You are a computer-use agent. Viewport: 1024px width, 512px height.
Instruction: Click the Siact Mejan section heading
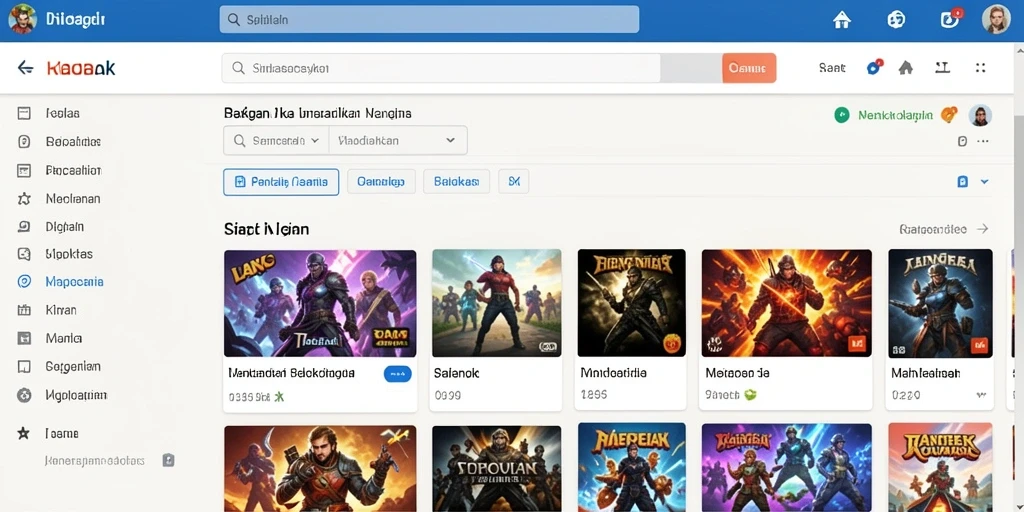266,229
